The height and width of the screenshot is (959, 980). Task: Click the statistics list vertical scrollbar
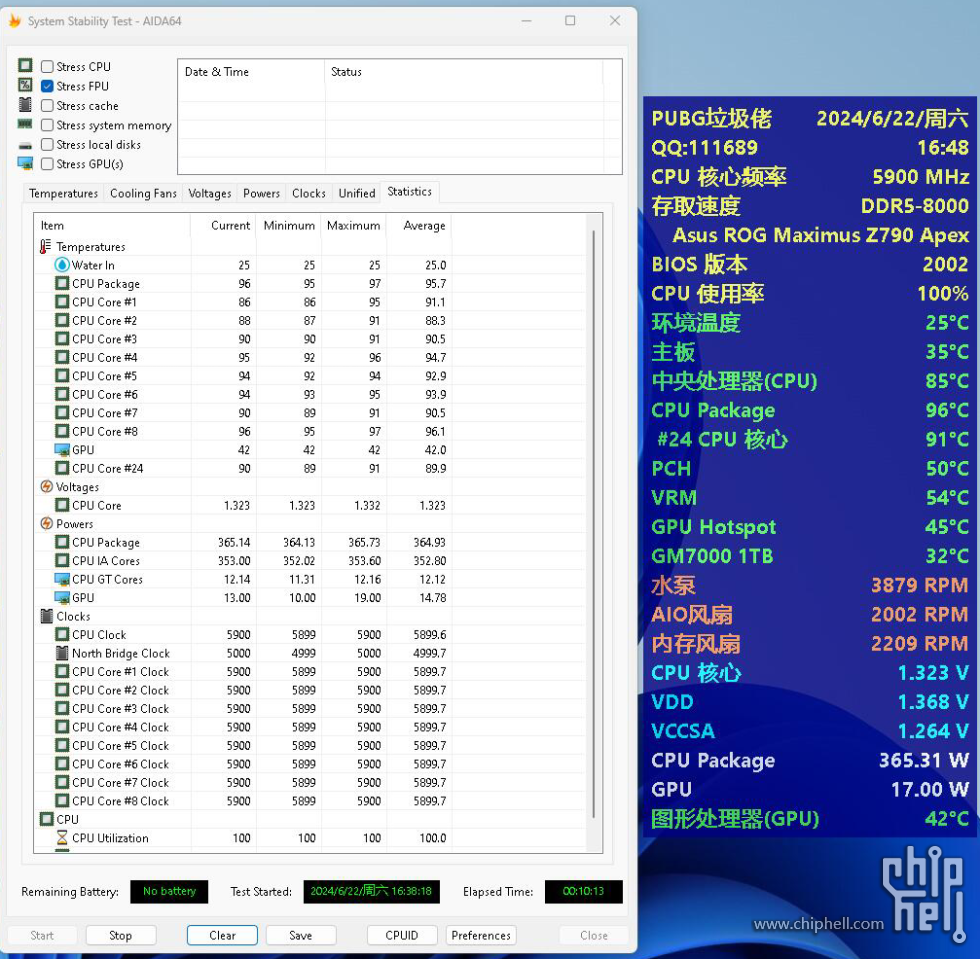[x=594, y=524]
